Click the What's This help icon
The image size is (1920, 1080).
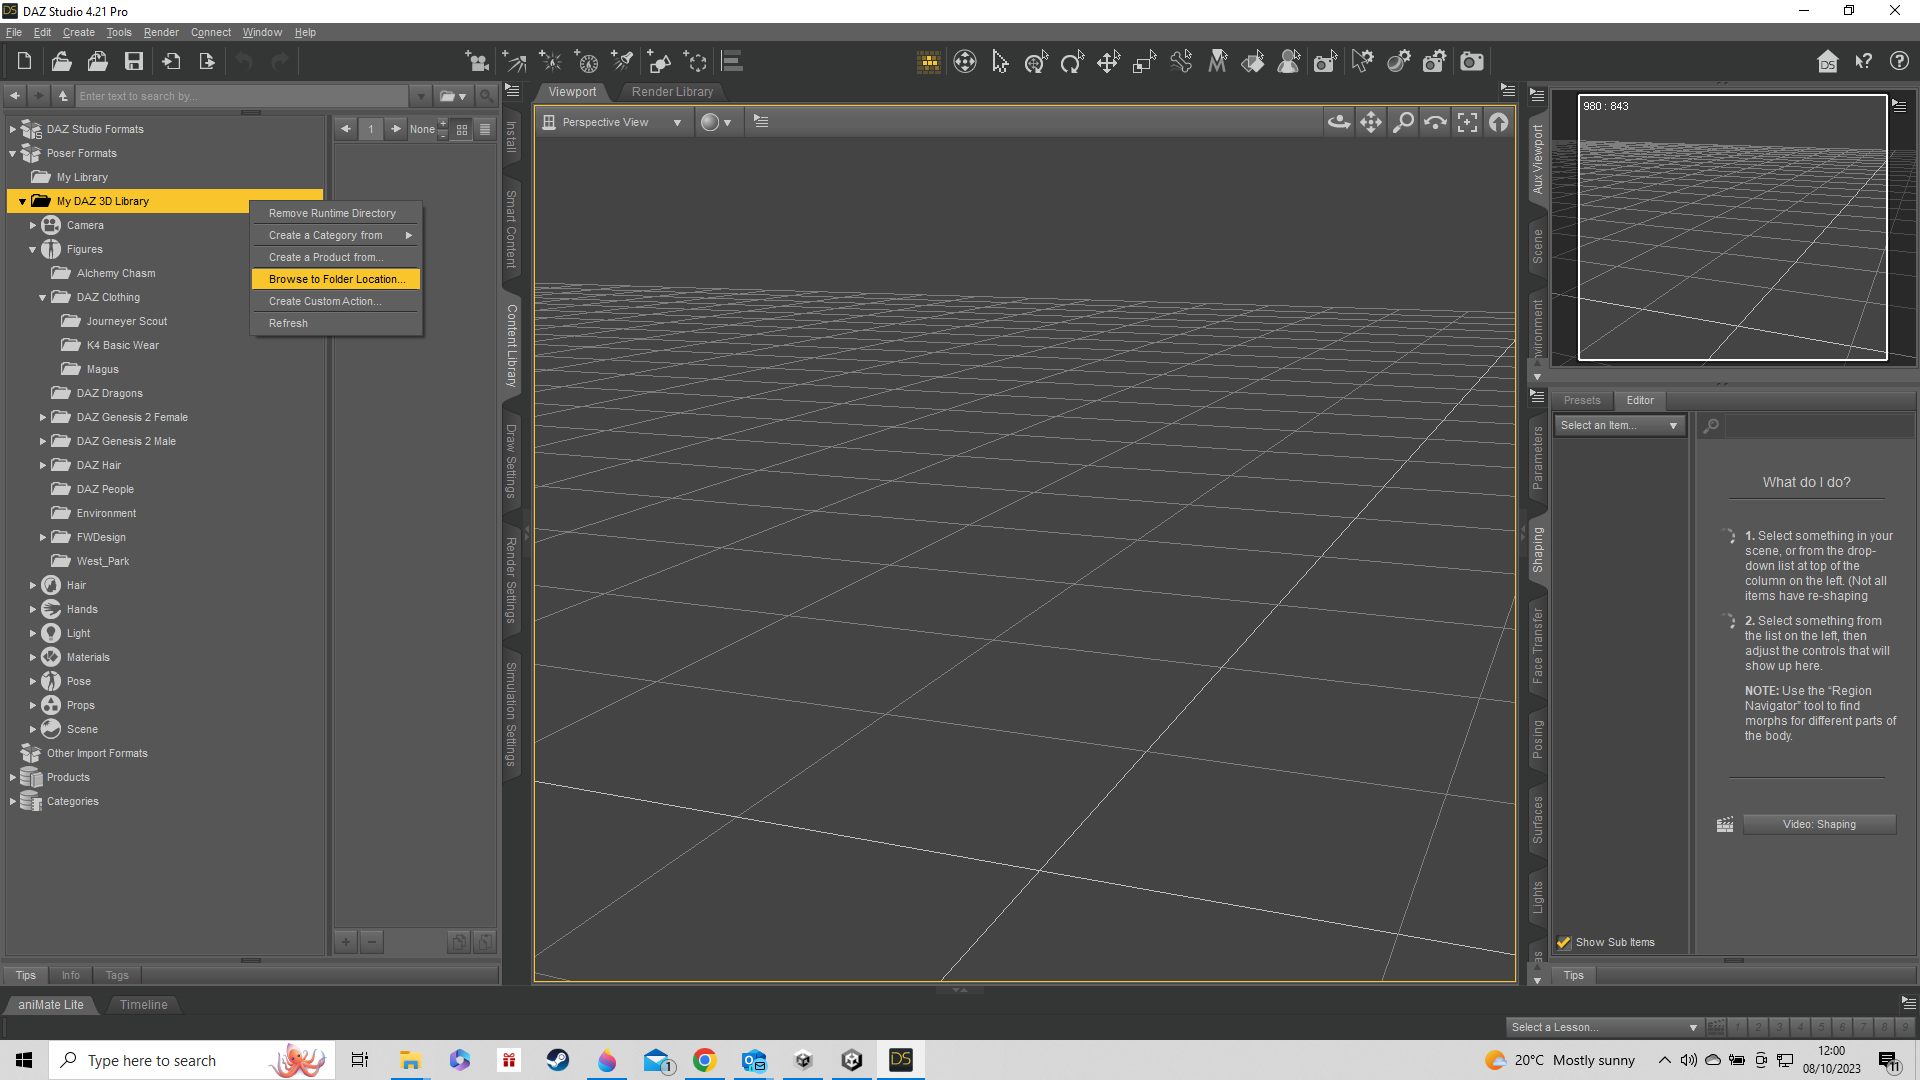(x=1864, y=62)
